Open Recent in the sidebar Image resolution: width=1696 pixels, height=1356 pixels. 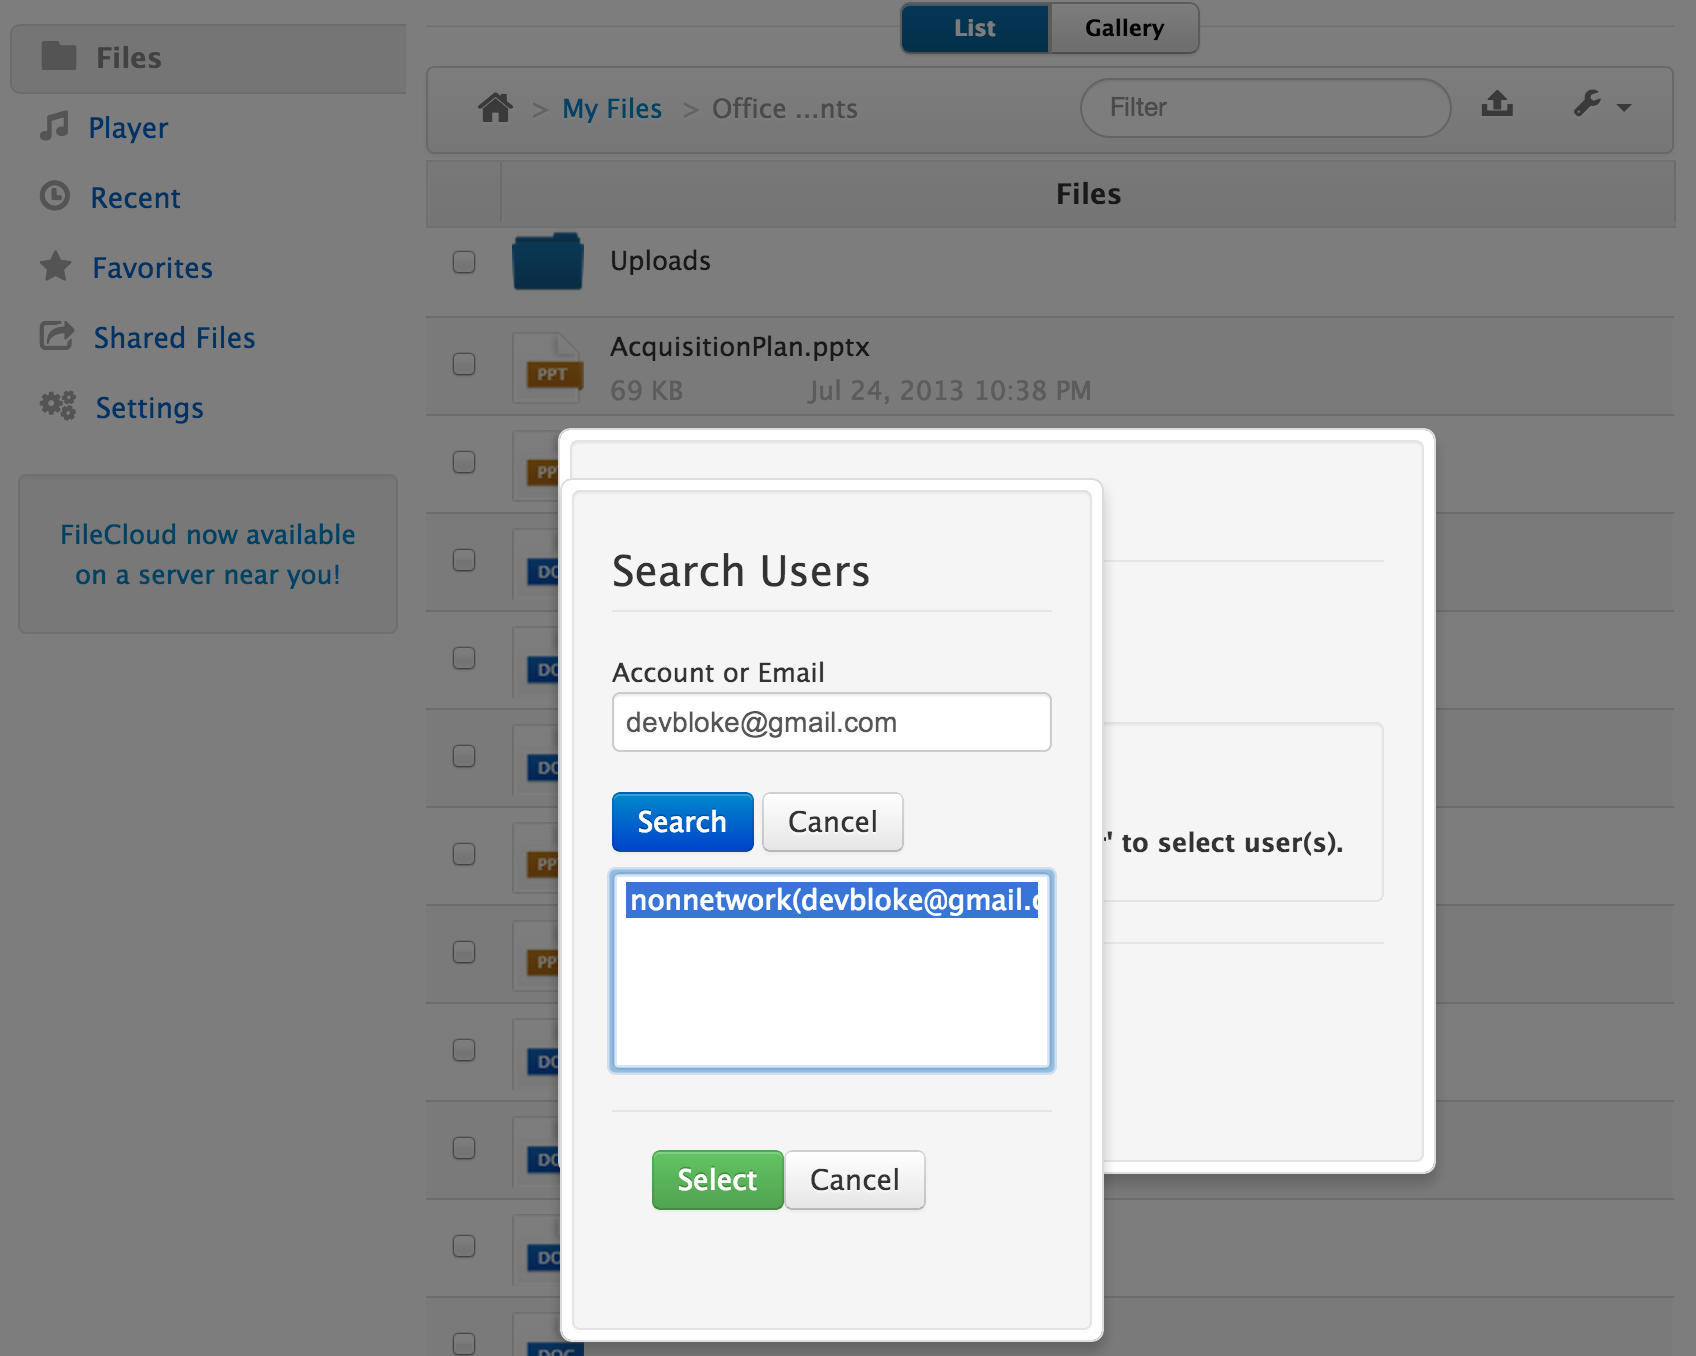[135, 198]
